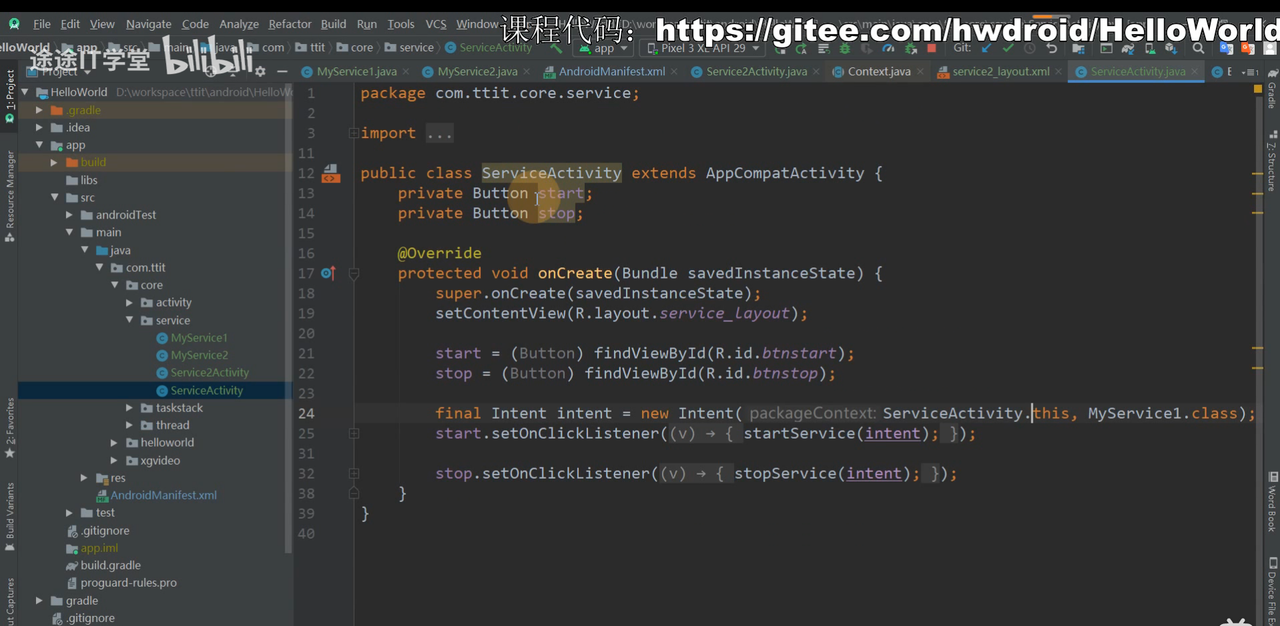1280x626 pixels.
Task: Expand the .idea folder arrow
Action: [40, 128]
